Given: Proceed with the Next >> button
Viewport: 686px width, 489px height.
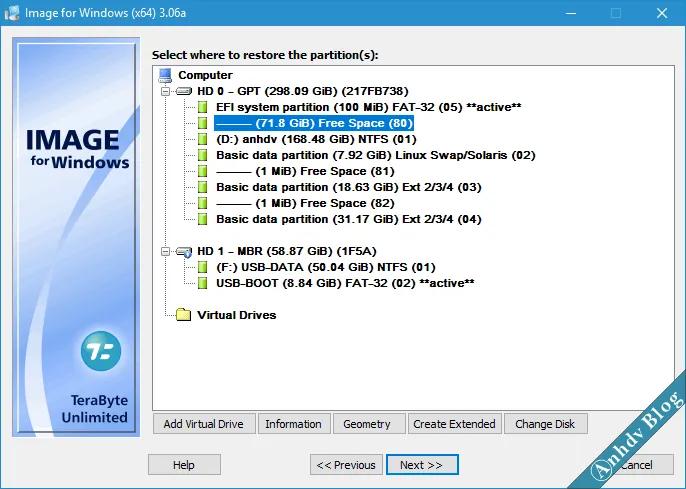Looking at the screenshot, I should point(422,465).
